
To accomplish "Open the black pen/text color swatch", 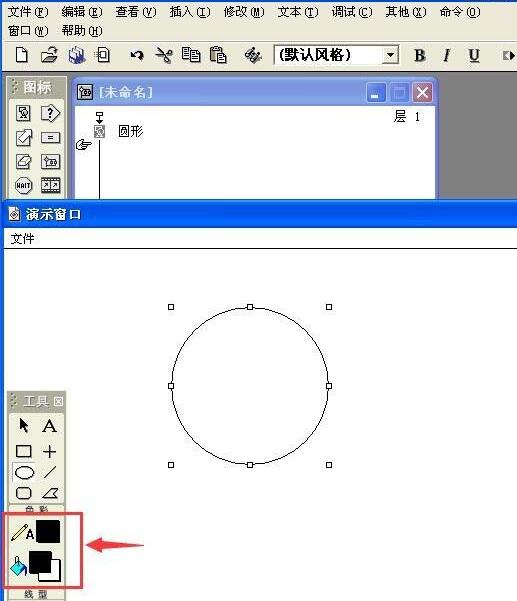I will [48, 531].
